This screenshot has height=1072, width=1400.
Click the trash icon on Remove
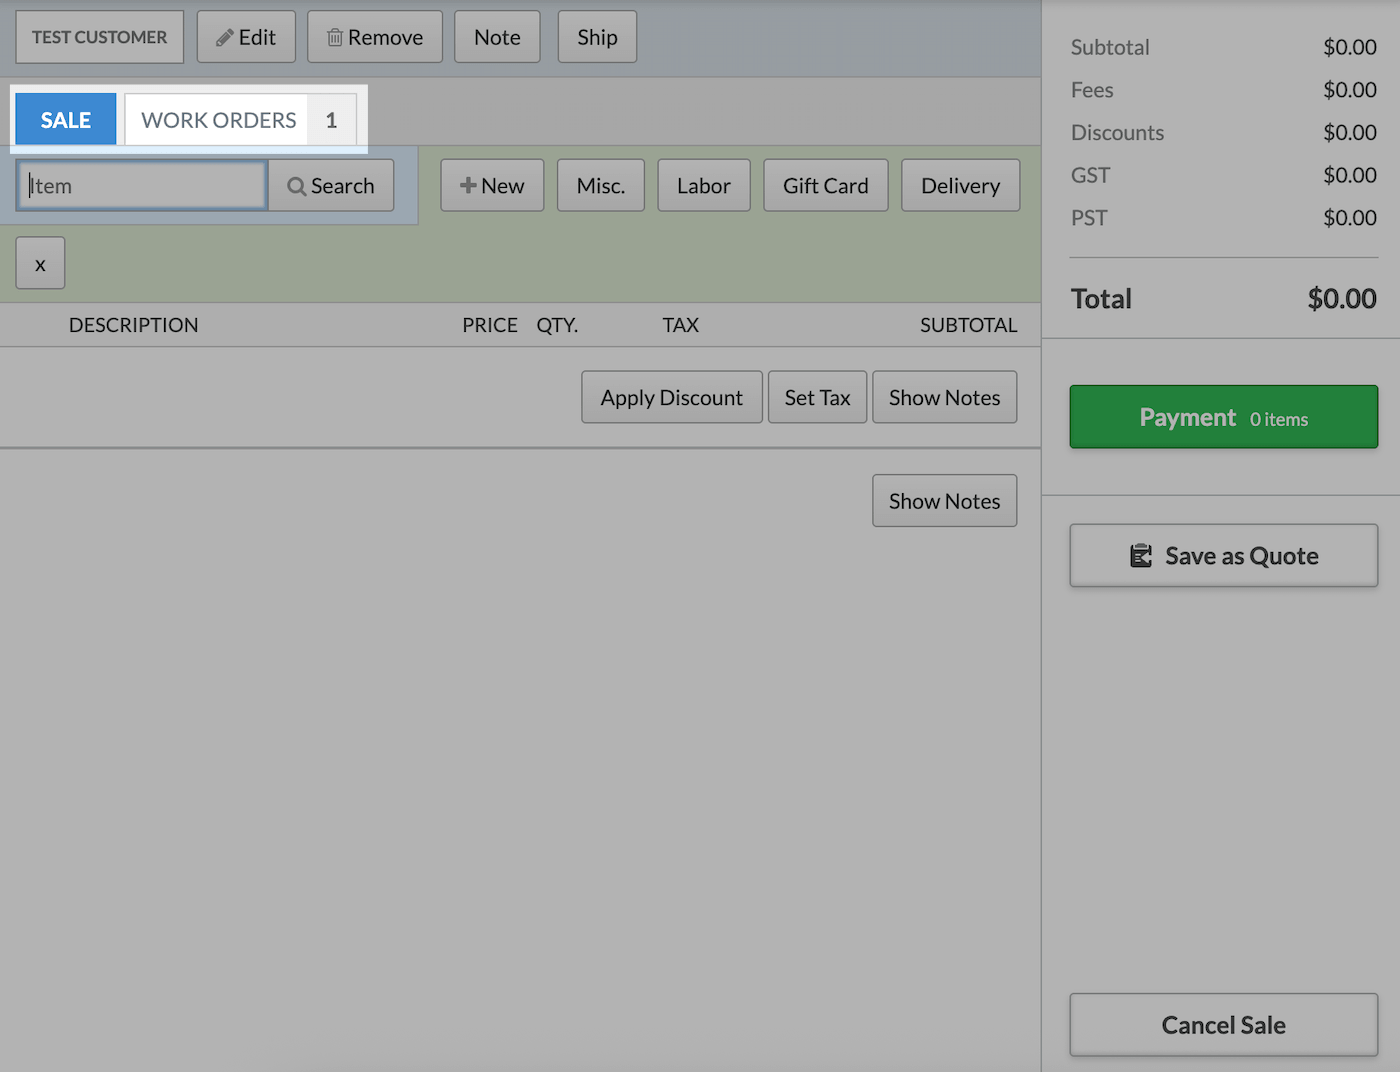(x=335, y=38)
